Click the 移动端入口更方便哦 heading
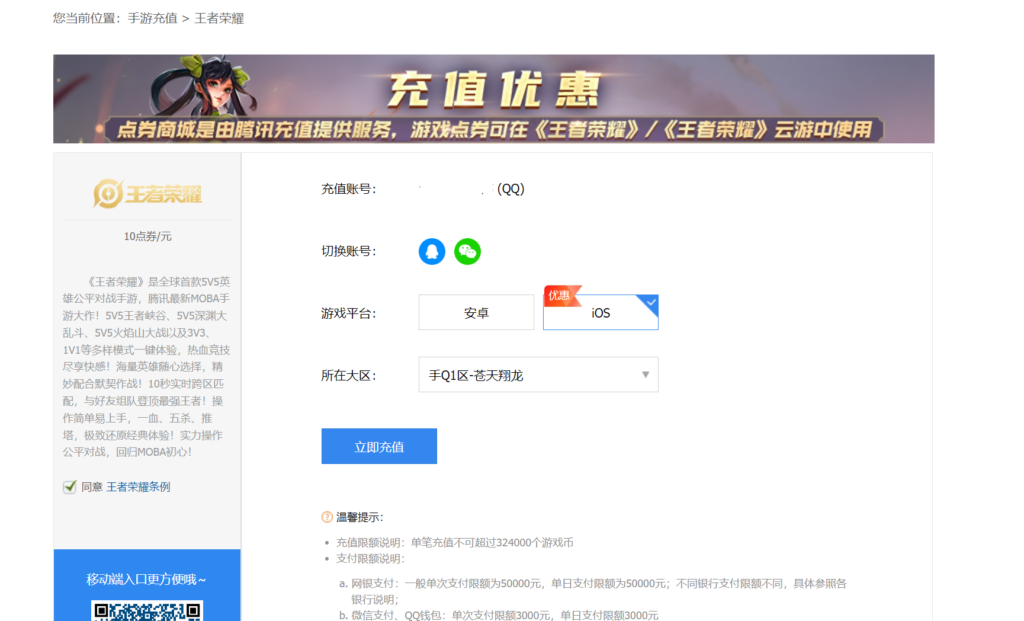The width and height of the screenshot is (1024, 621). click(x=146, y=579)
